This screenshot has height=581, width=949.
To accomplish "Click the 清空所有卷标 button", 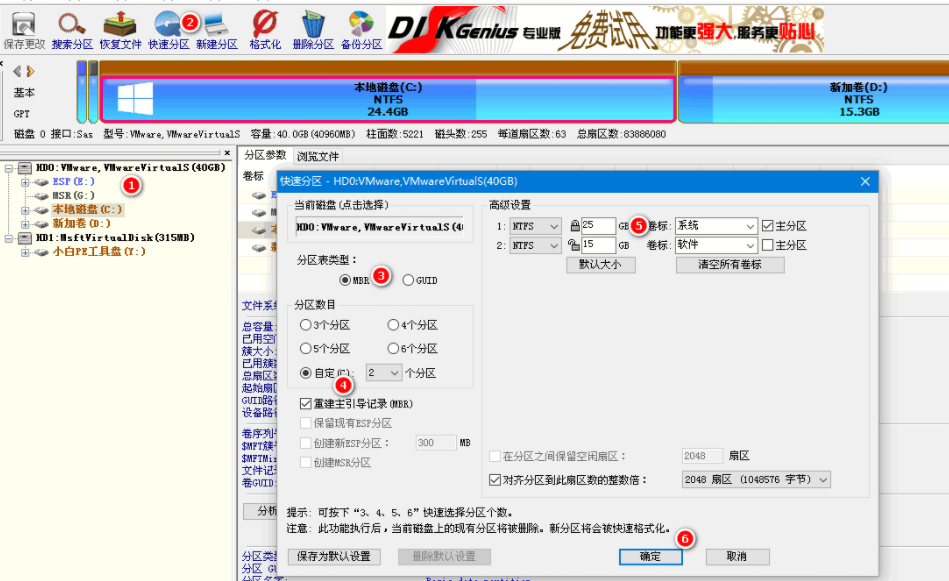I will [730, 264].
